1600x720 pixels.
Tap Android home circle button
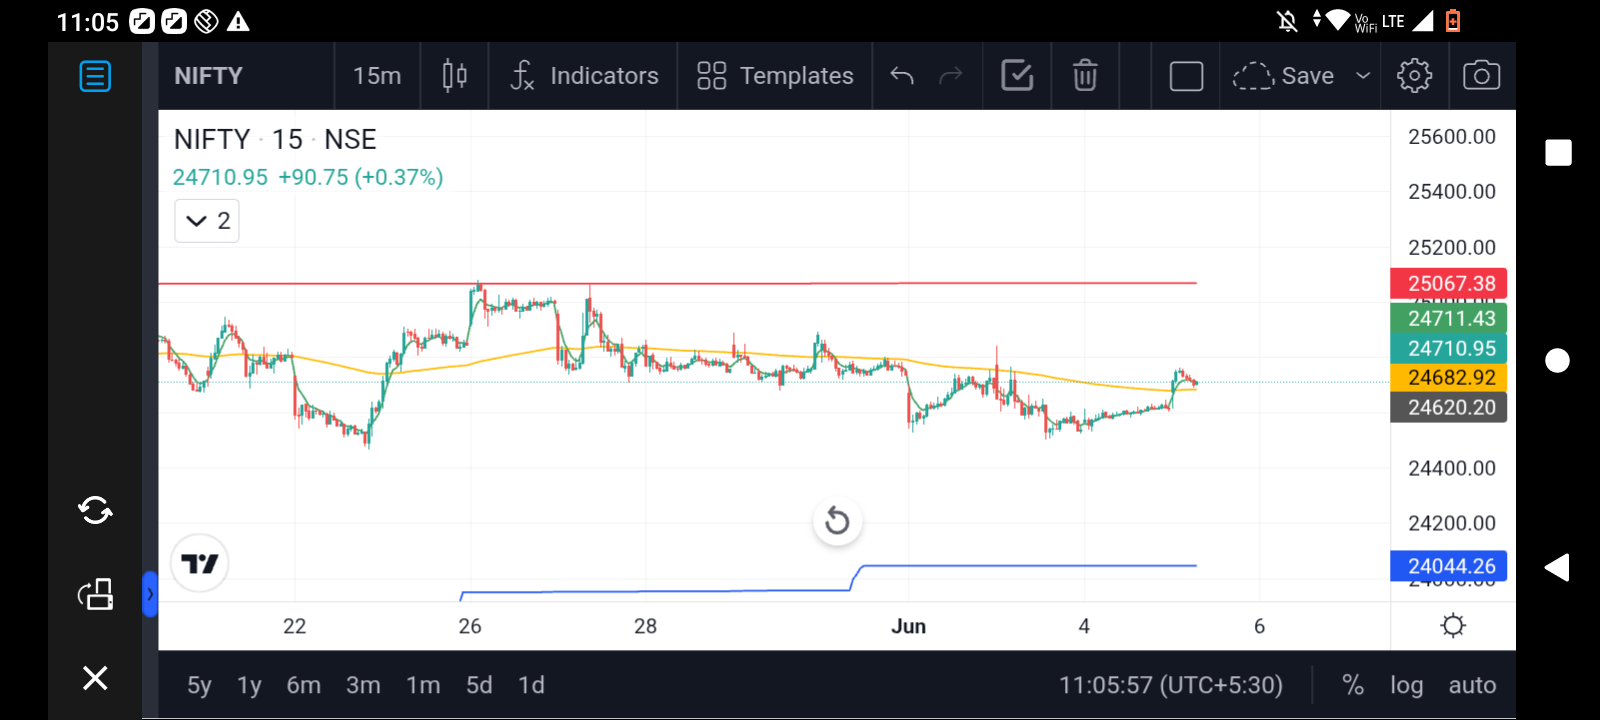point(1557,360)
